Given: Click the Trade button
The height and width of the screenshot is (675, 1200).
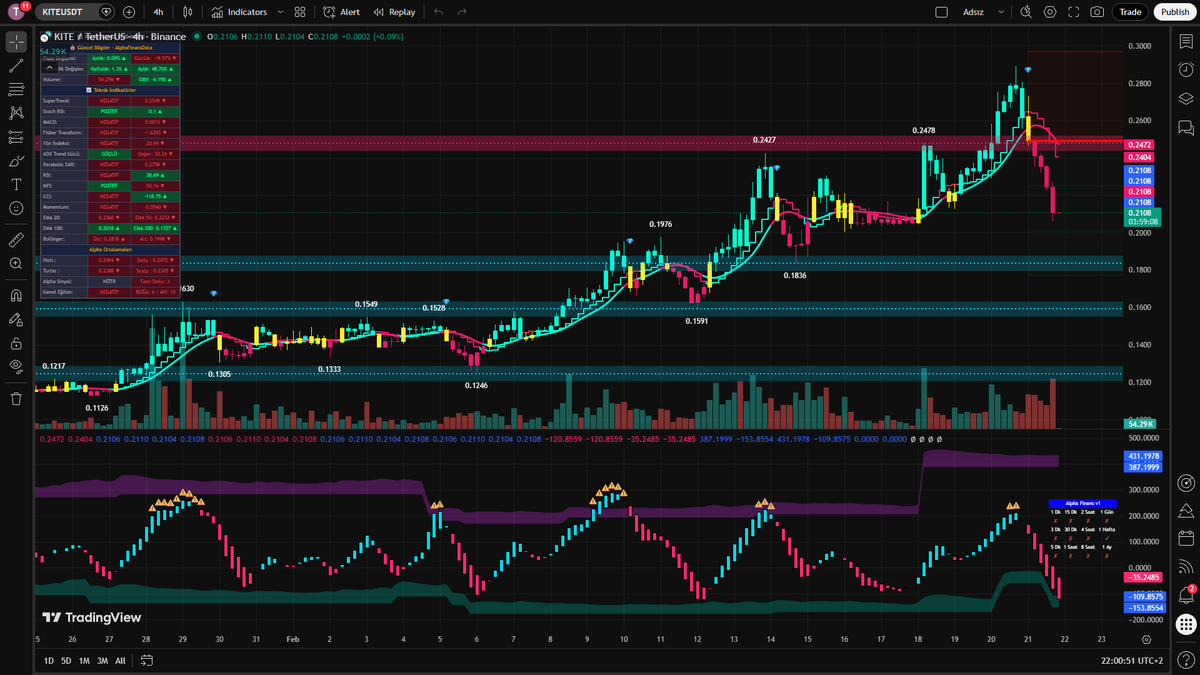Looking at the screenshot, I should click(x=1131, y=12).
